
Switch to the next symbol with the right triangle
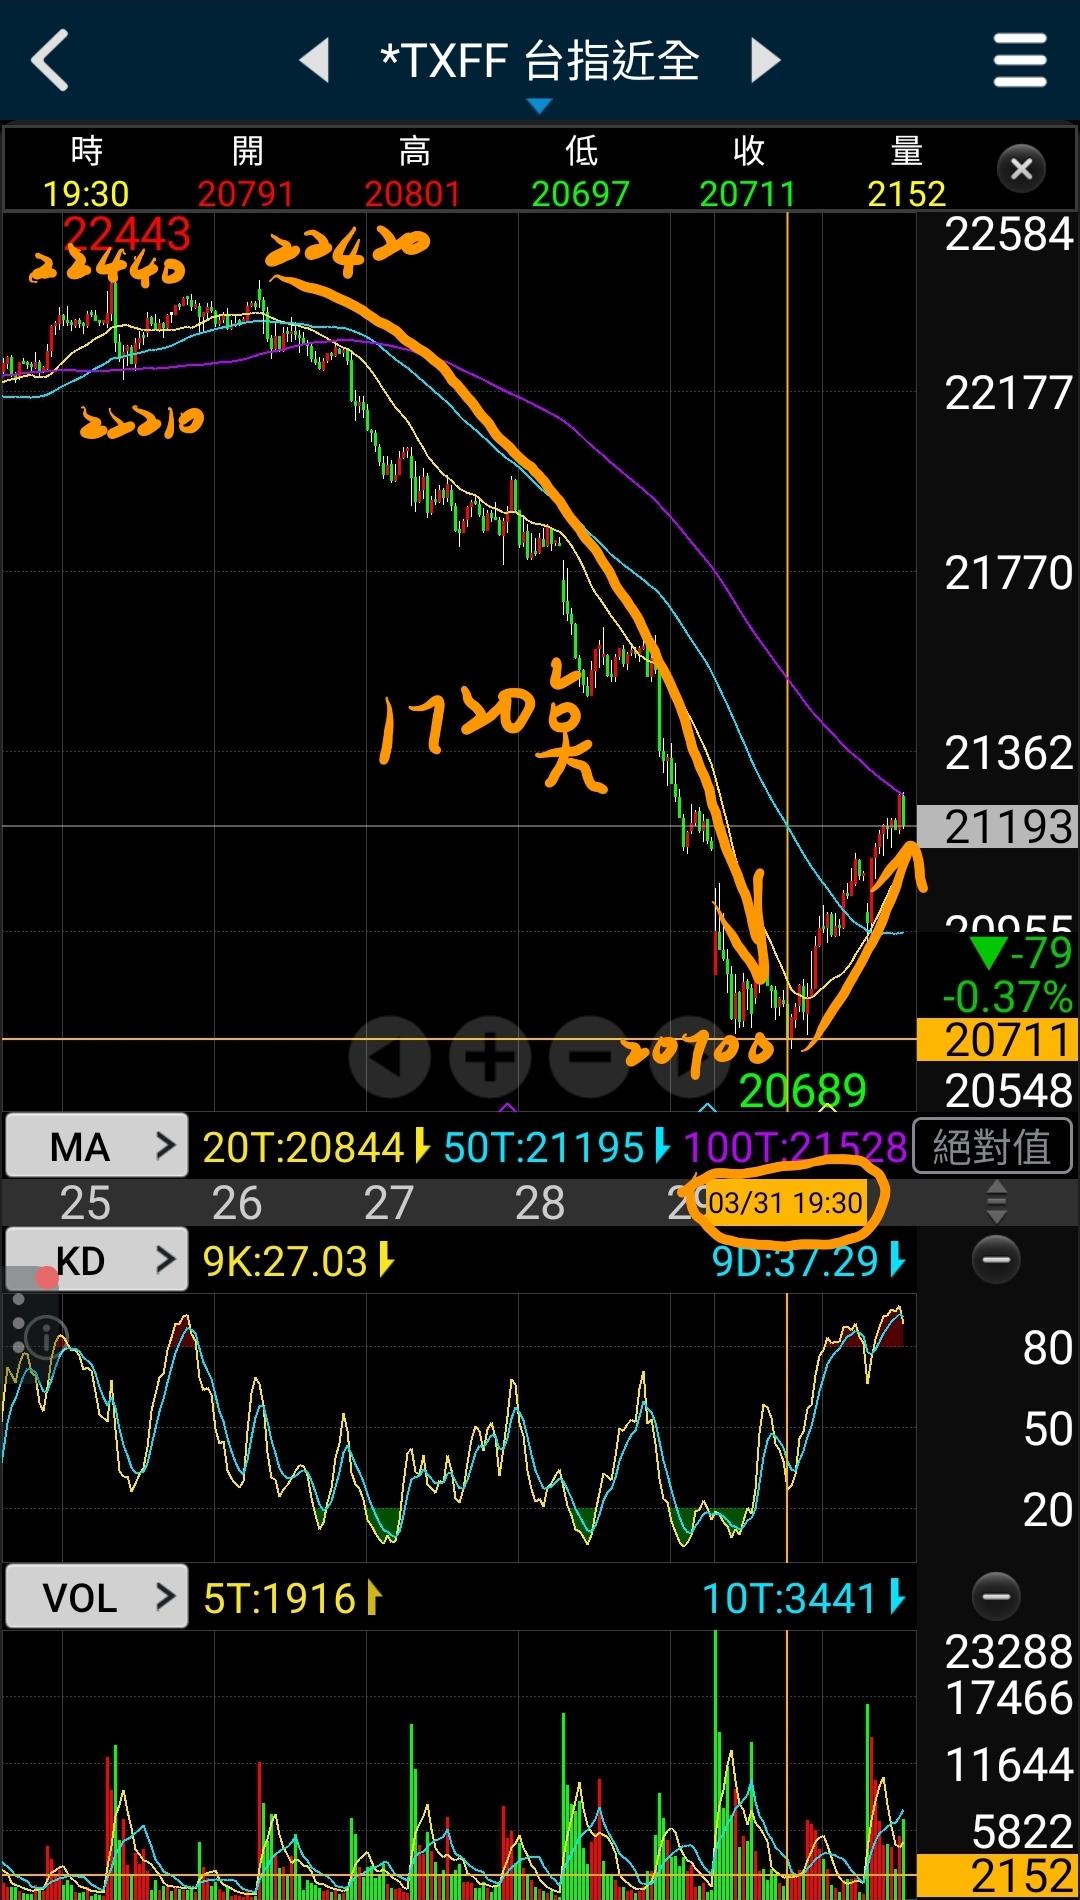click(765, 60)
